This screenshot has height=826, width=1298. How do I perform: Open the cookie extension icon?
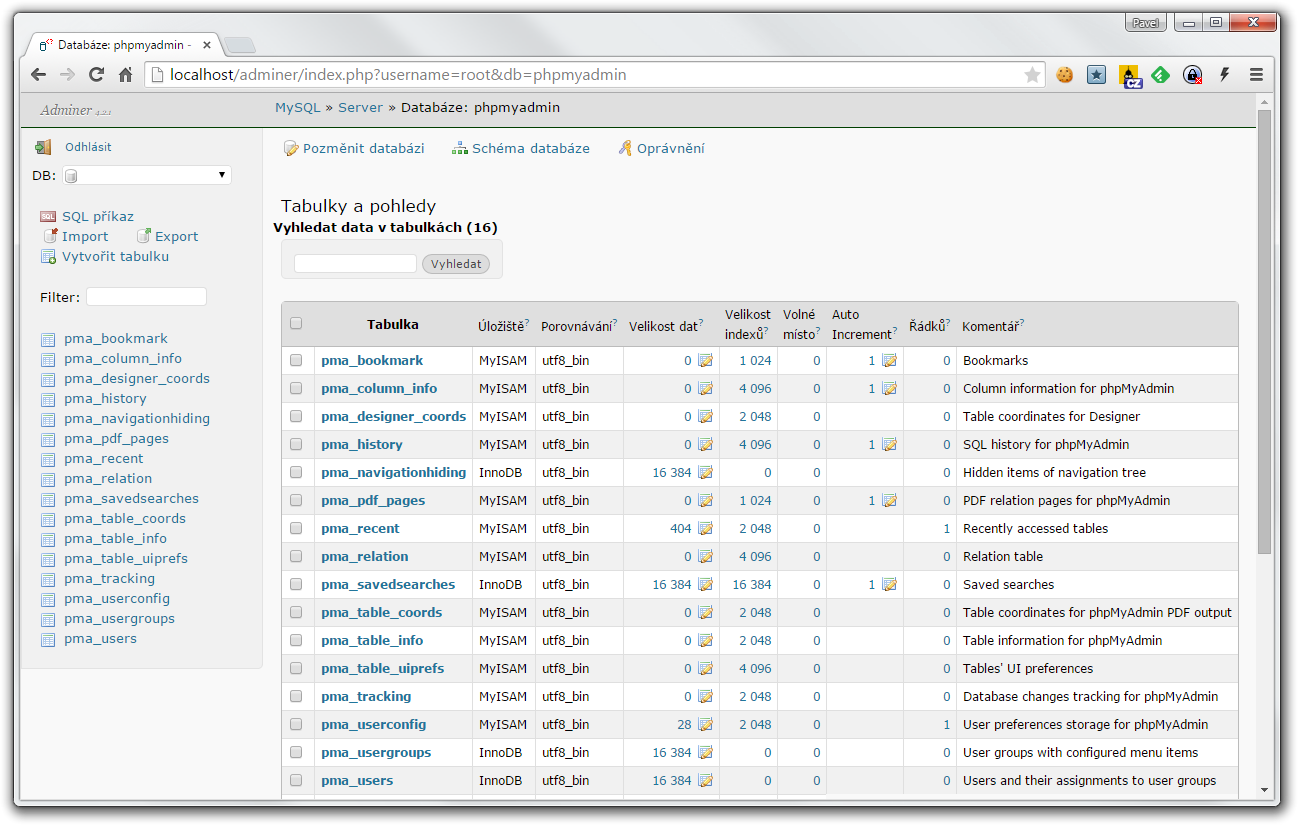click(1065, 74)
